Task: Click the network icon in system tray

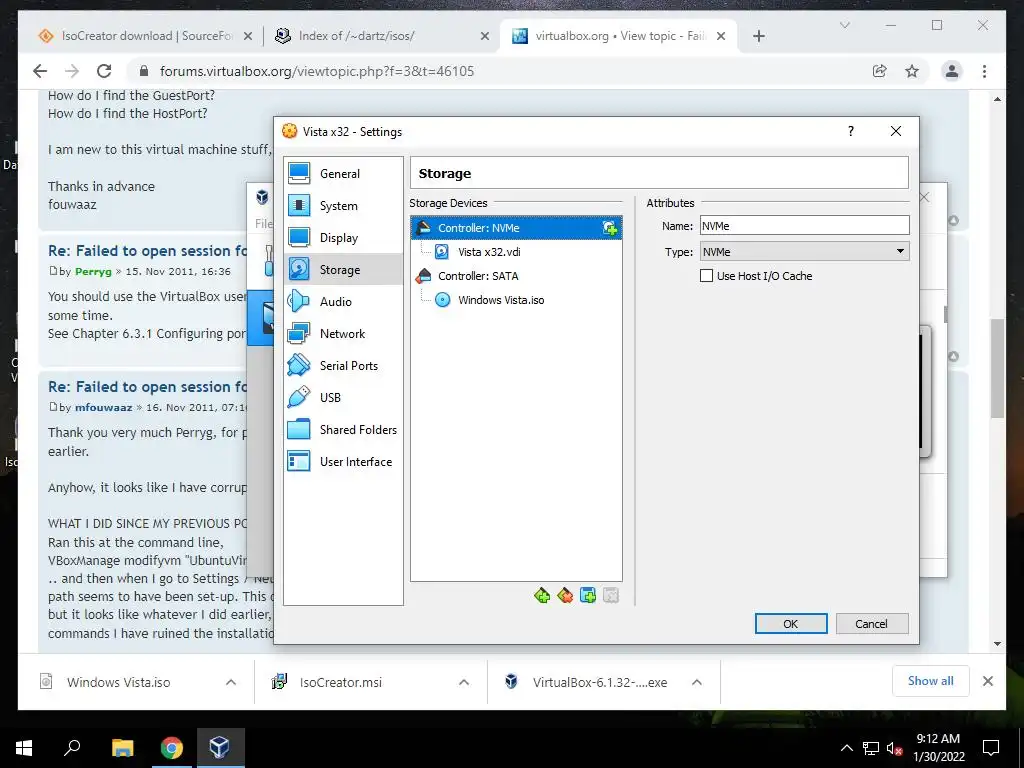Action: click(871, 748)
